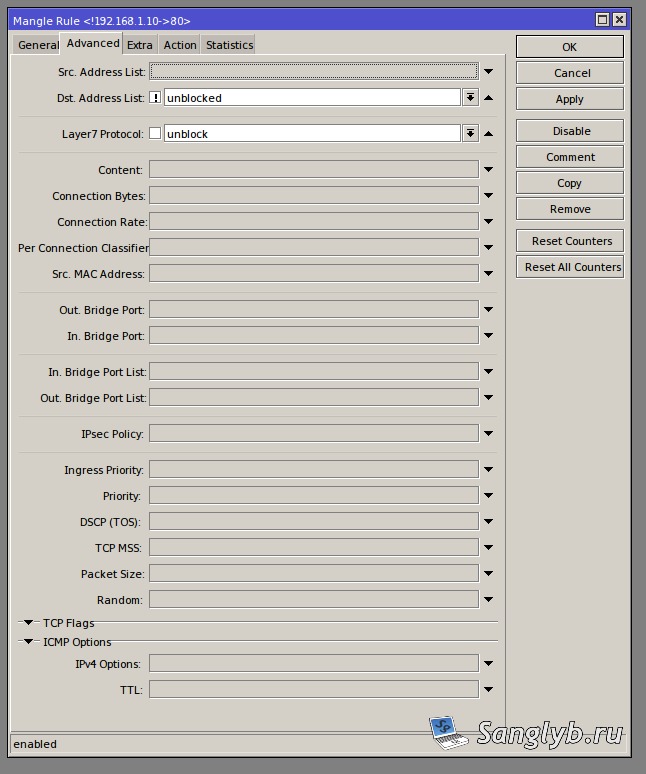Disable this mangle rule

570,131
